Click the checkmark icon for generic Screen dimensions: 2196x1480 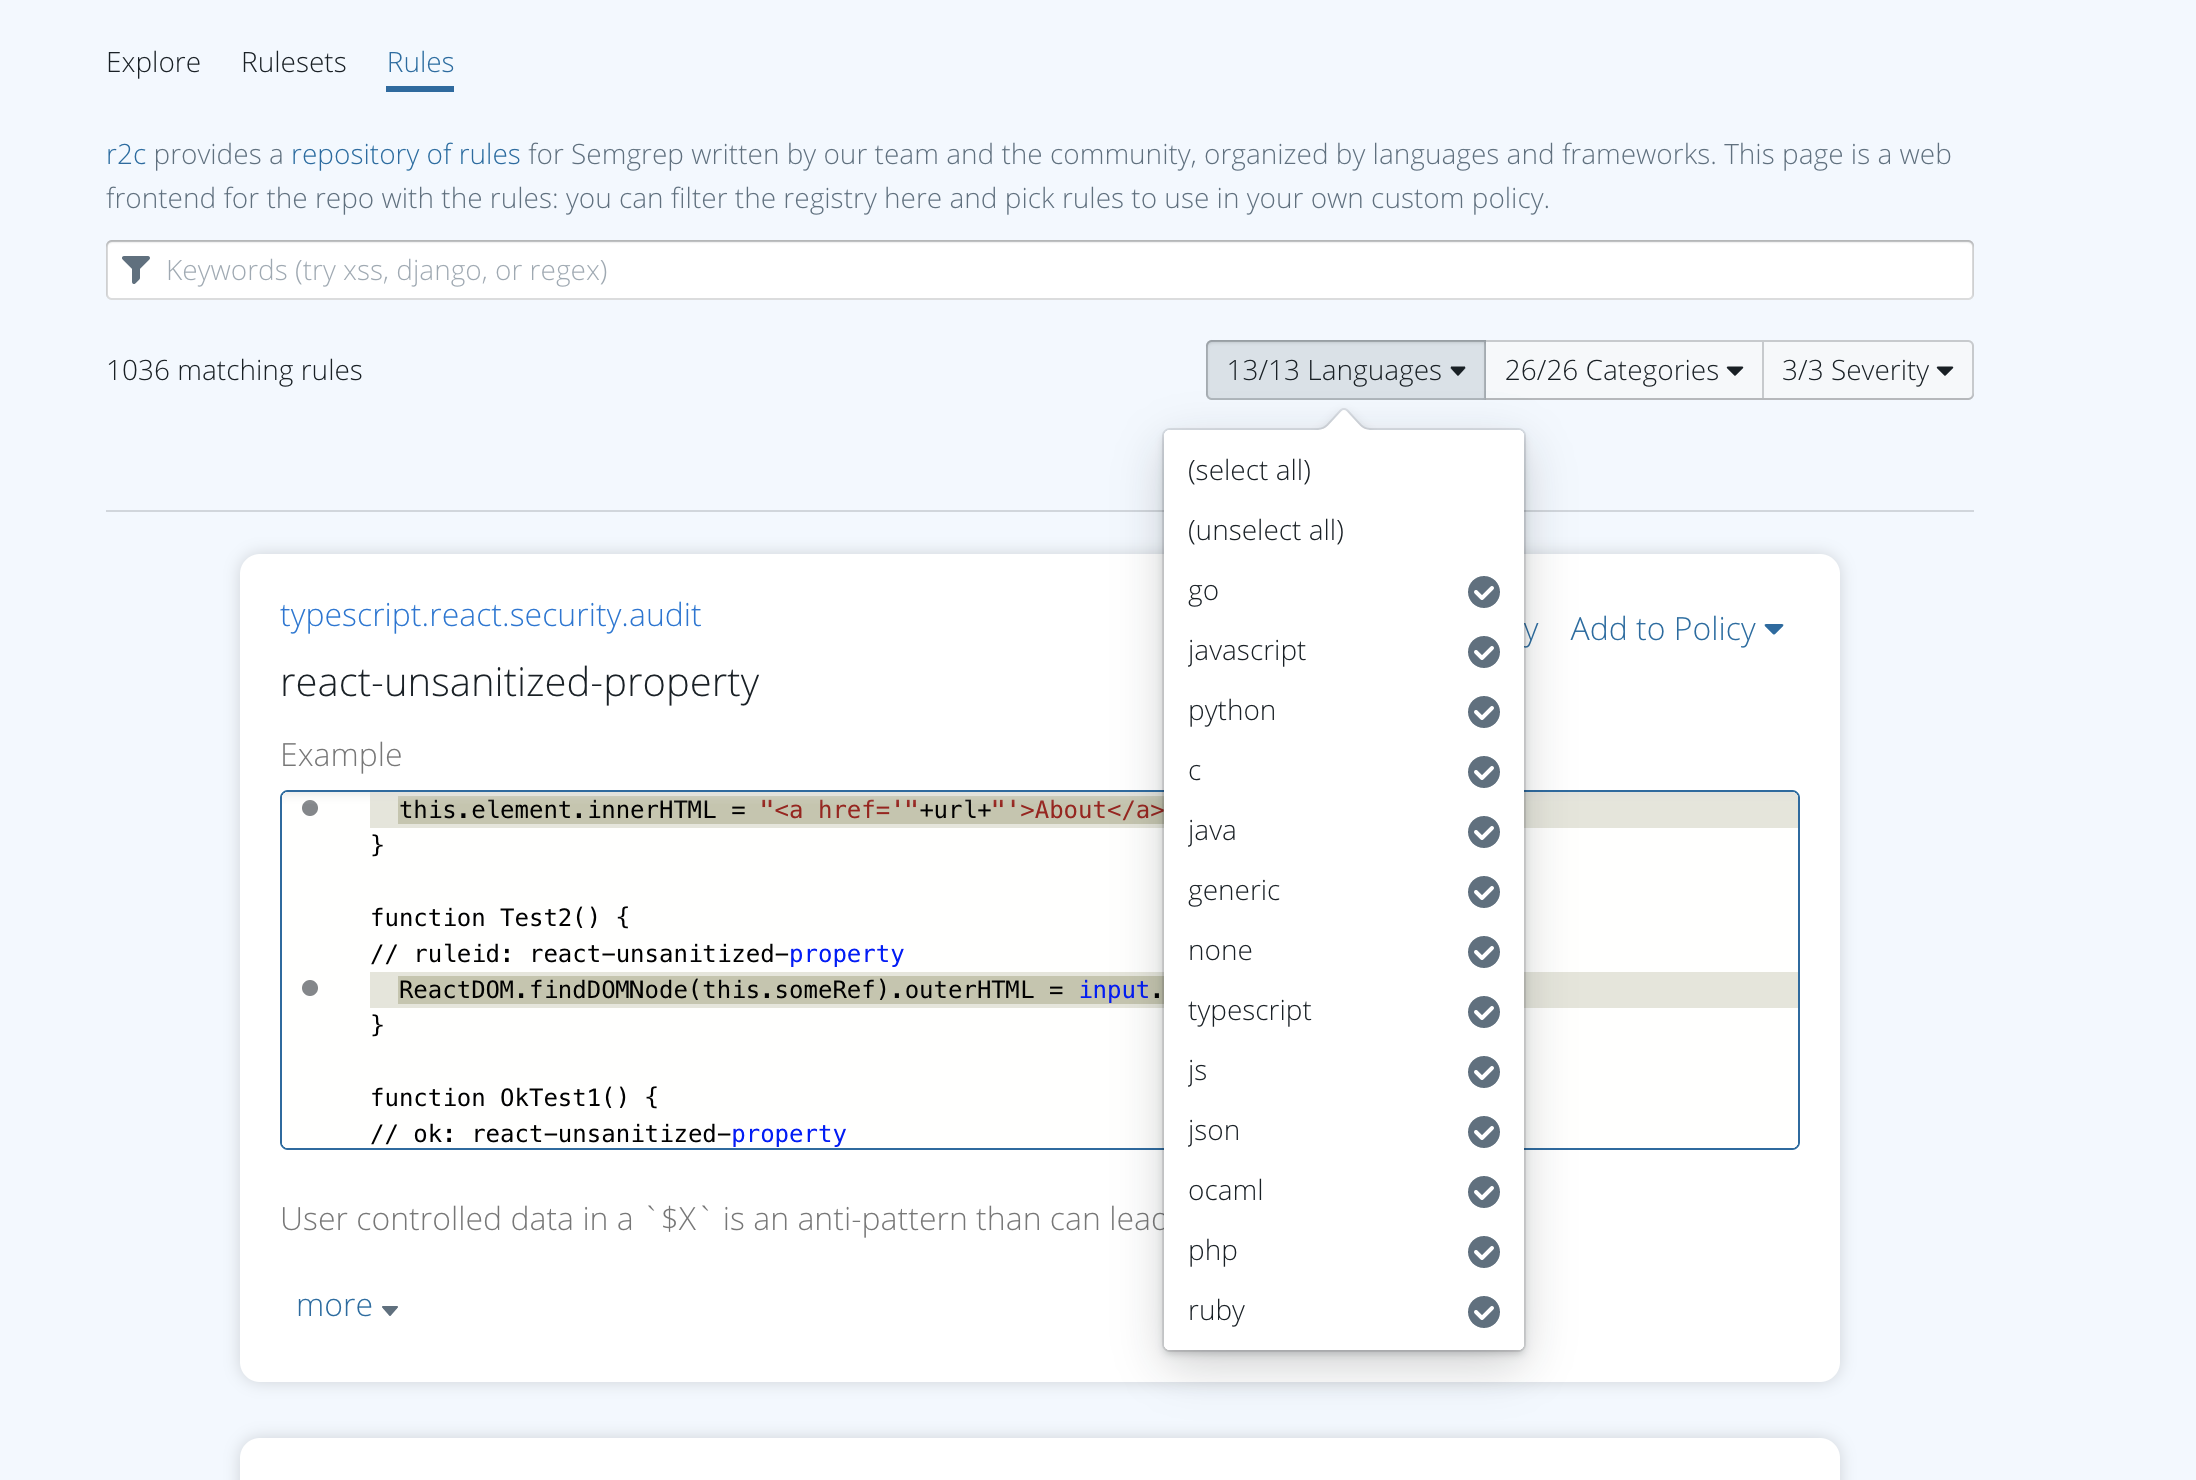[x=1483, y=892]
